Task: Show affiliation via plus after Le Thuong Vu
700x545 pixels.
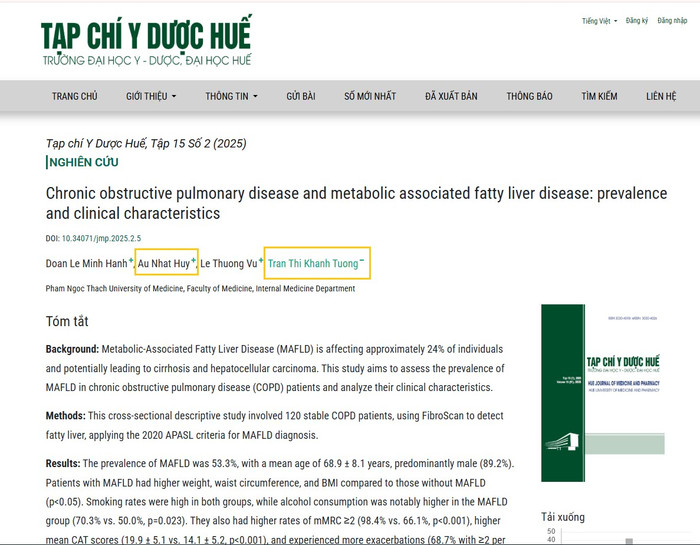Action: pos(261,261)
